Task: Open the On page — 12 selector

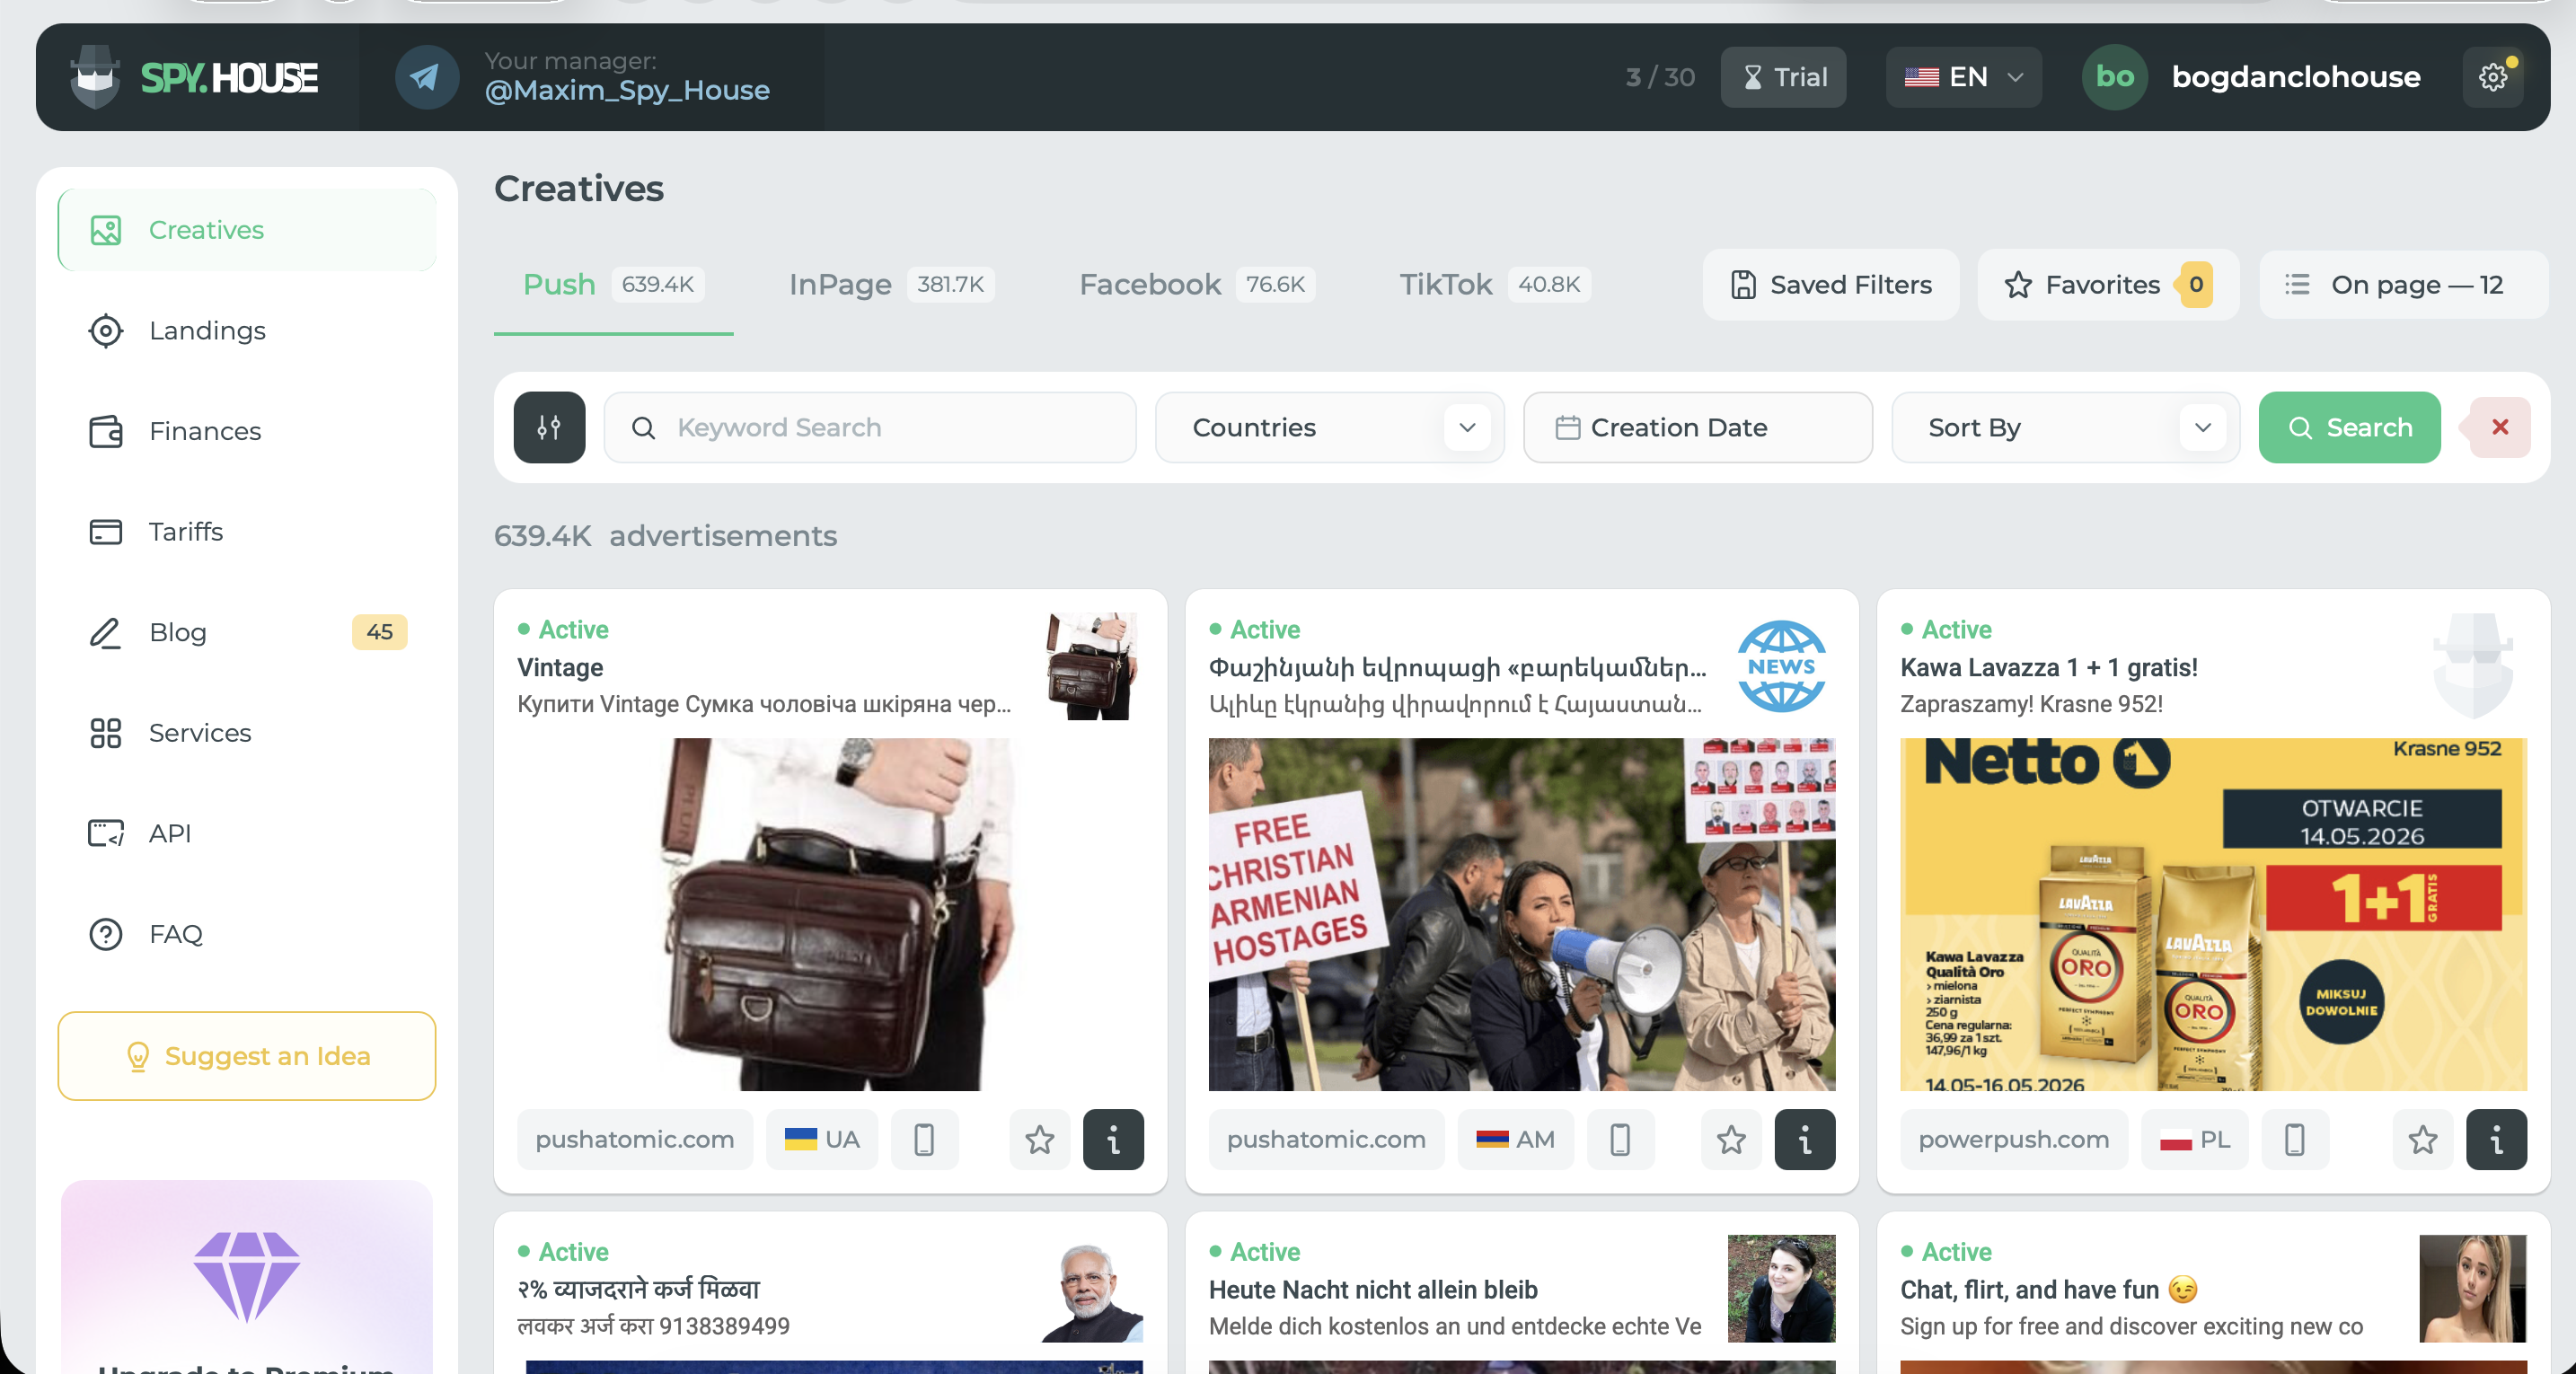Action: tap(2403, 285)
